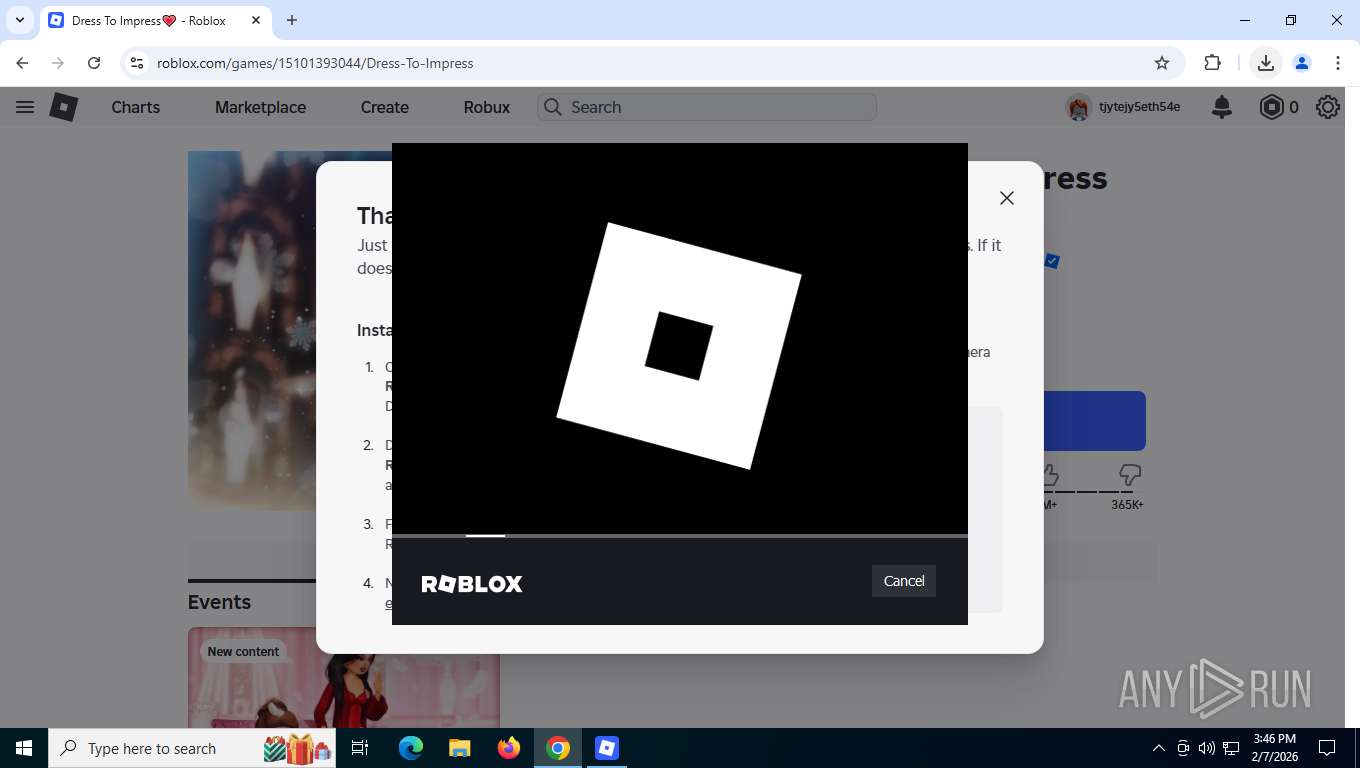Open Chrome extensions puzzle icon

point(1212,63)
